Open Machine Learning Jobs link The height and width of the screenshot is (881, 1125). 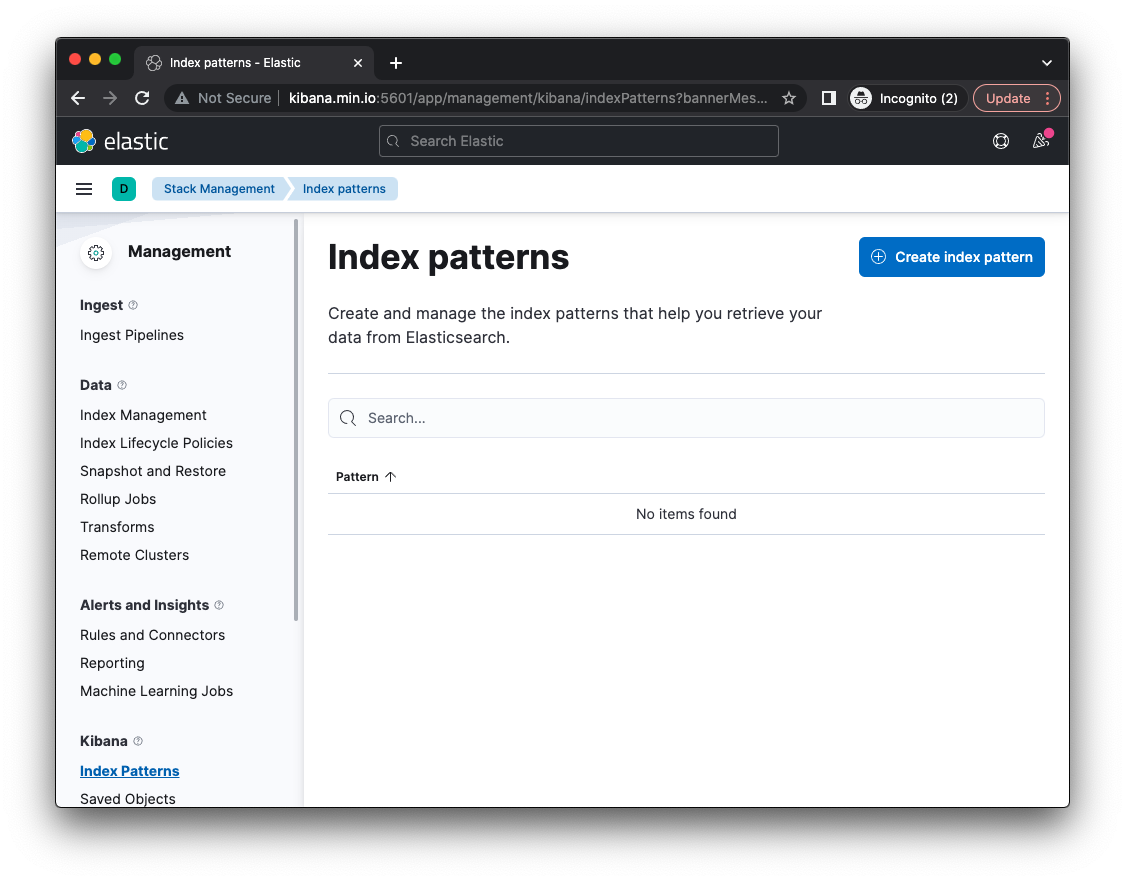(x=156, y=691)
